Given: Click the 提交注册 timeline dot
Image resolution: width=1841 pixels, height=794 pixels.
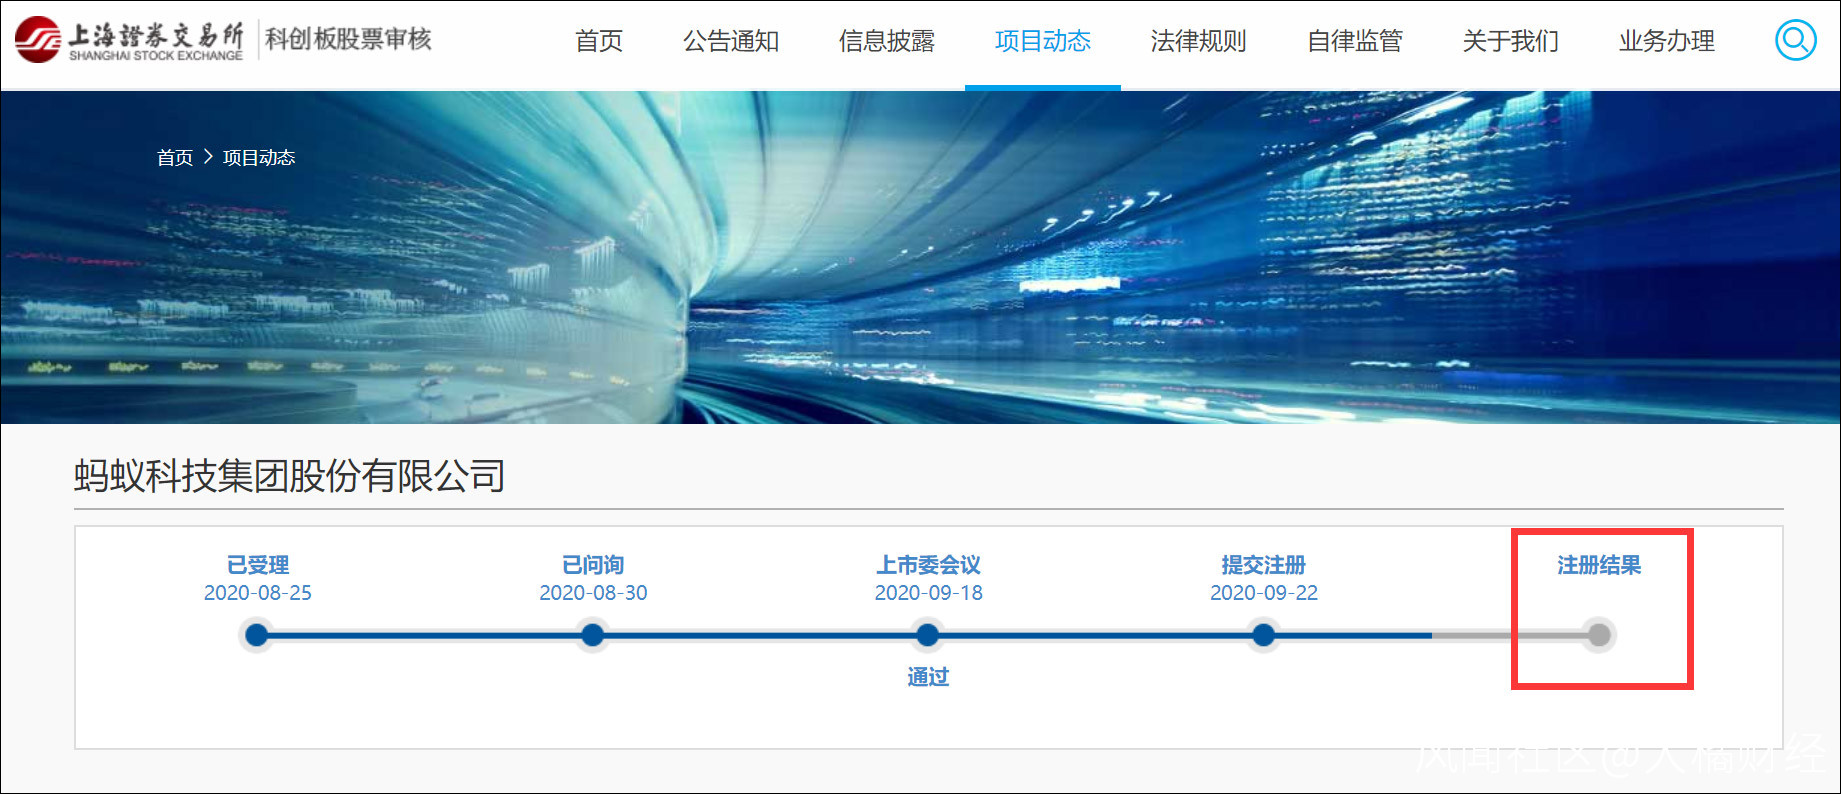Looking at the screenshot, I should point(1264,635).
